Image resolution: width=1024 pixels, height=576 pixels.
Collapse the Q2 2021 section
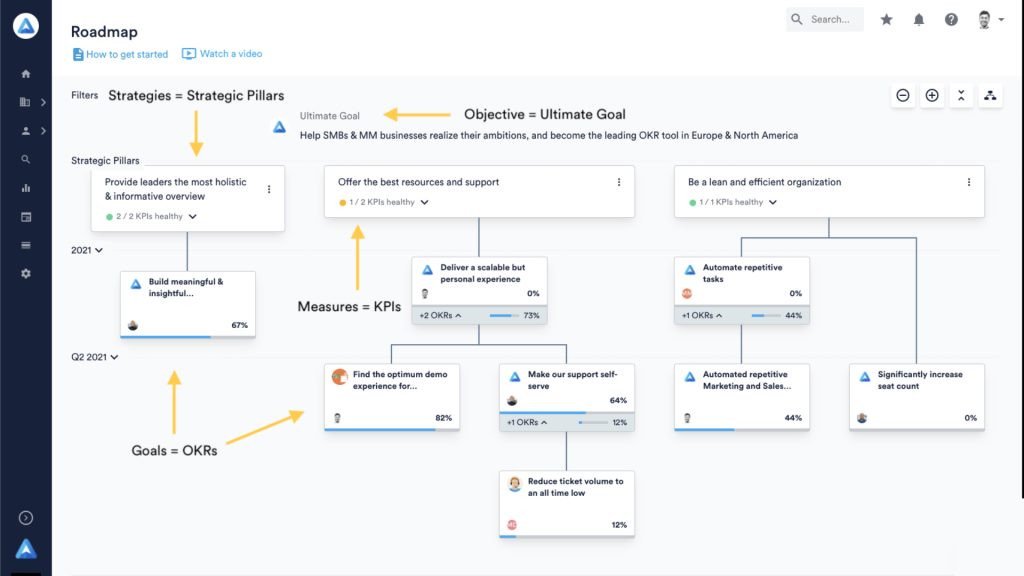point(95,357)
